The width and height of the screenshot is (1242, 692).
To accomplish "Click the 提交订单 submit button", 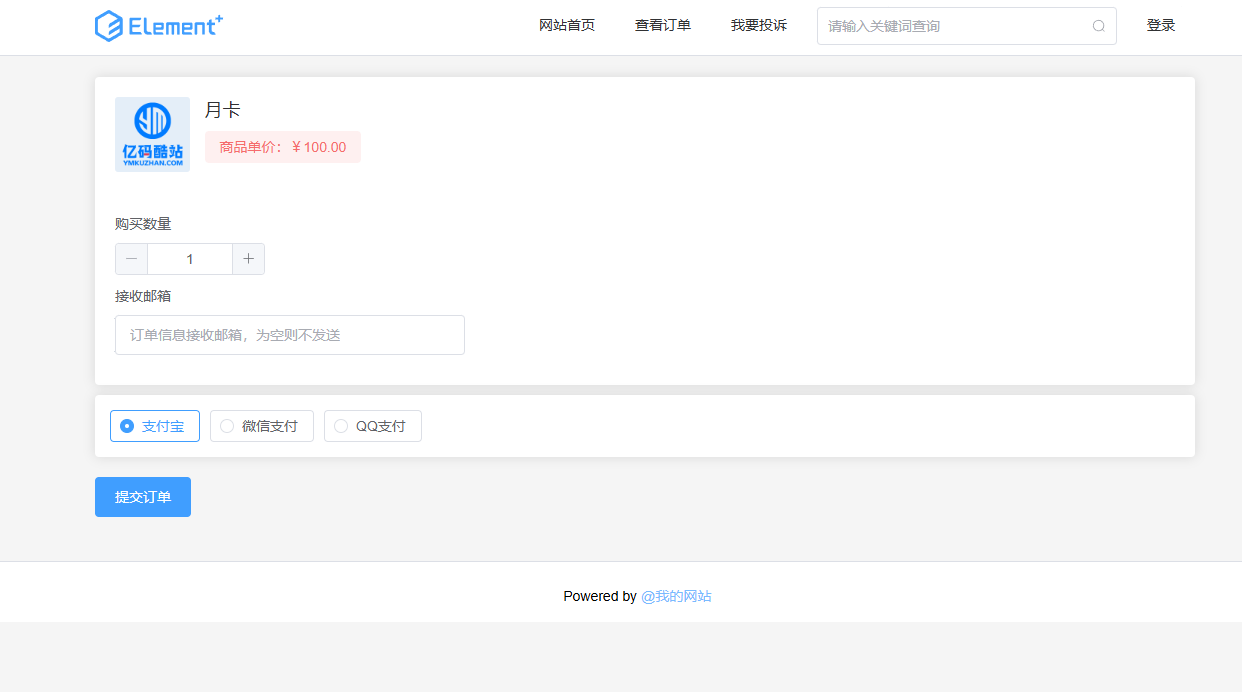I will pos(142,496).
